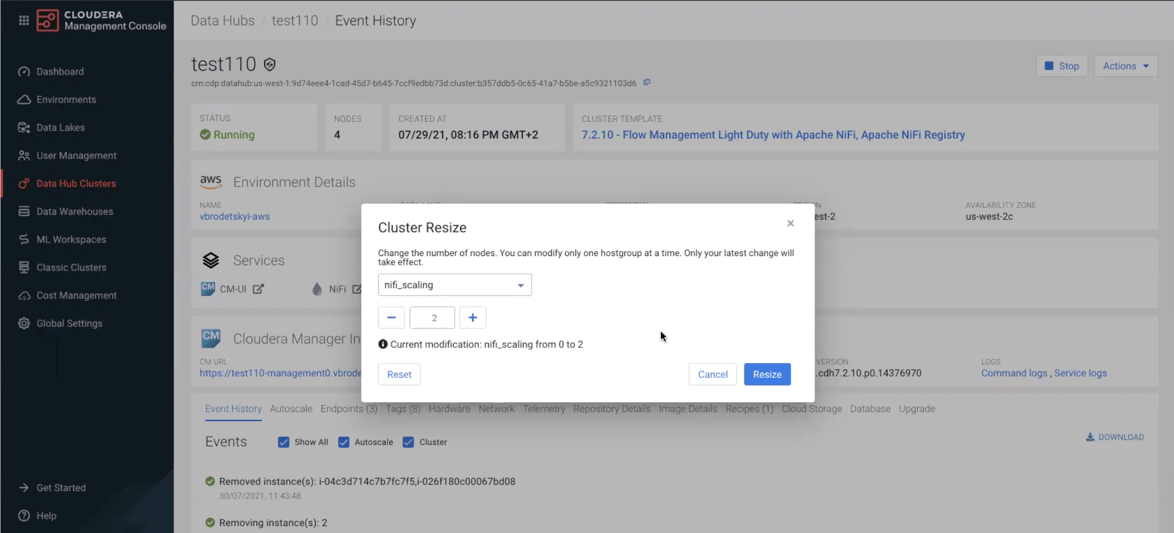Open vbrodetskyi-aws environment link

[x=234, y=216]
